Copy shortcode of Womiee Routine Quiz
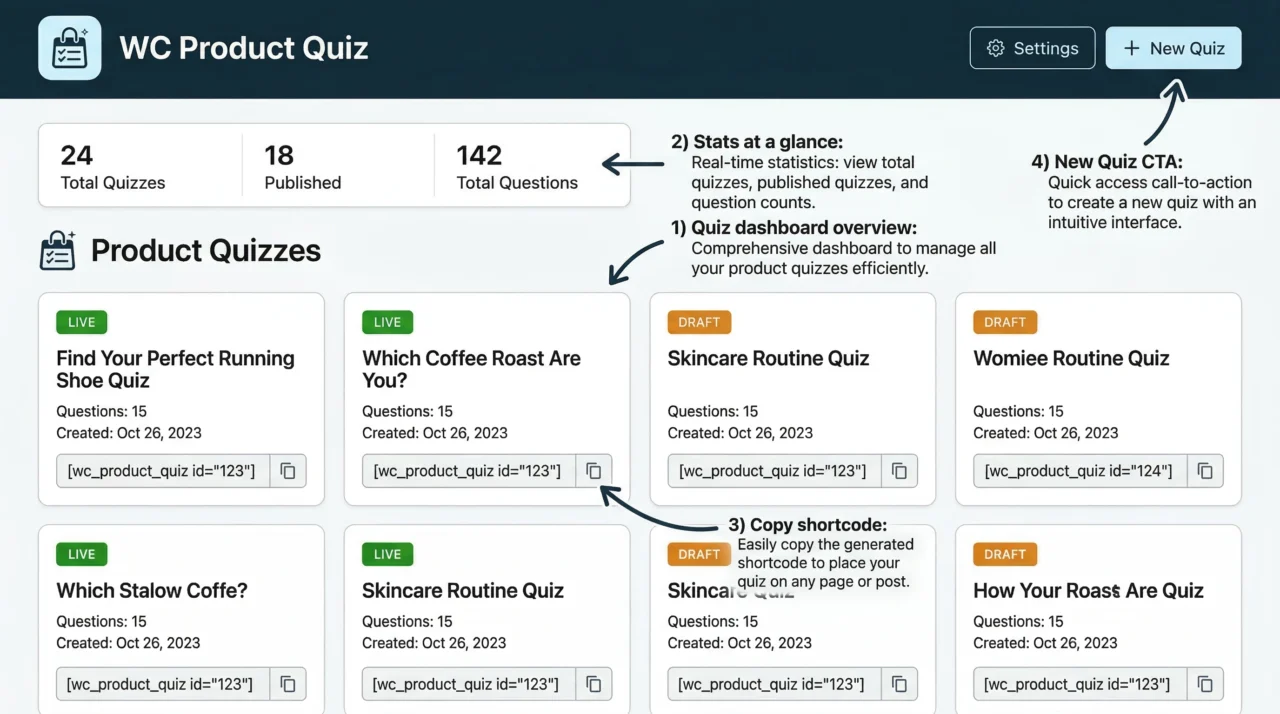This screenshot has width=1280, height=714. coord(1205,471)
